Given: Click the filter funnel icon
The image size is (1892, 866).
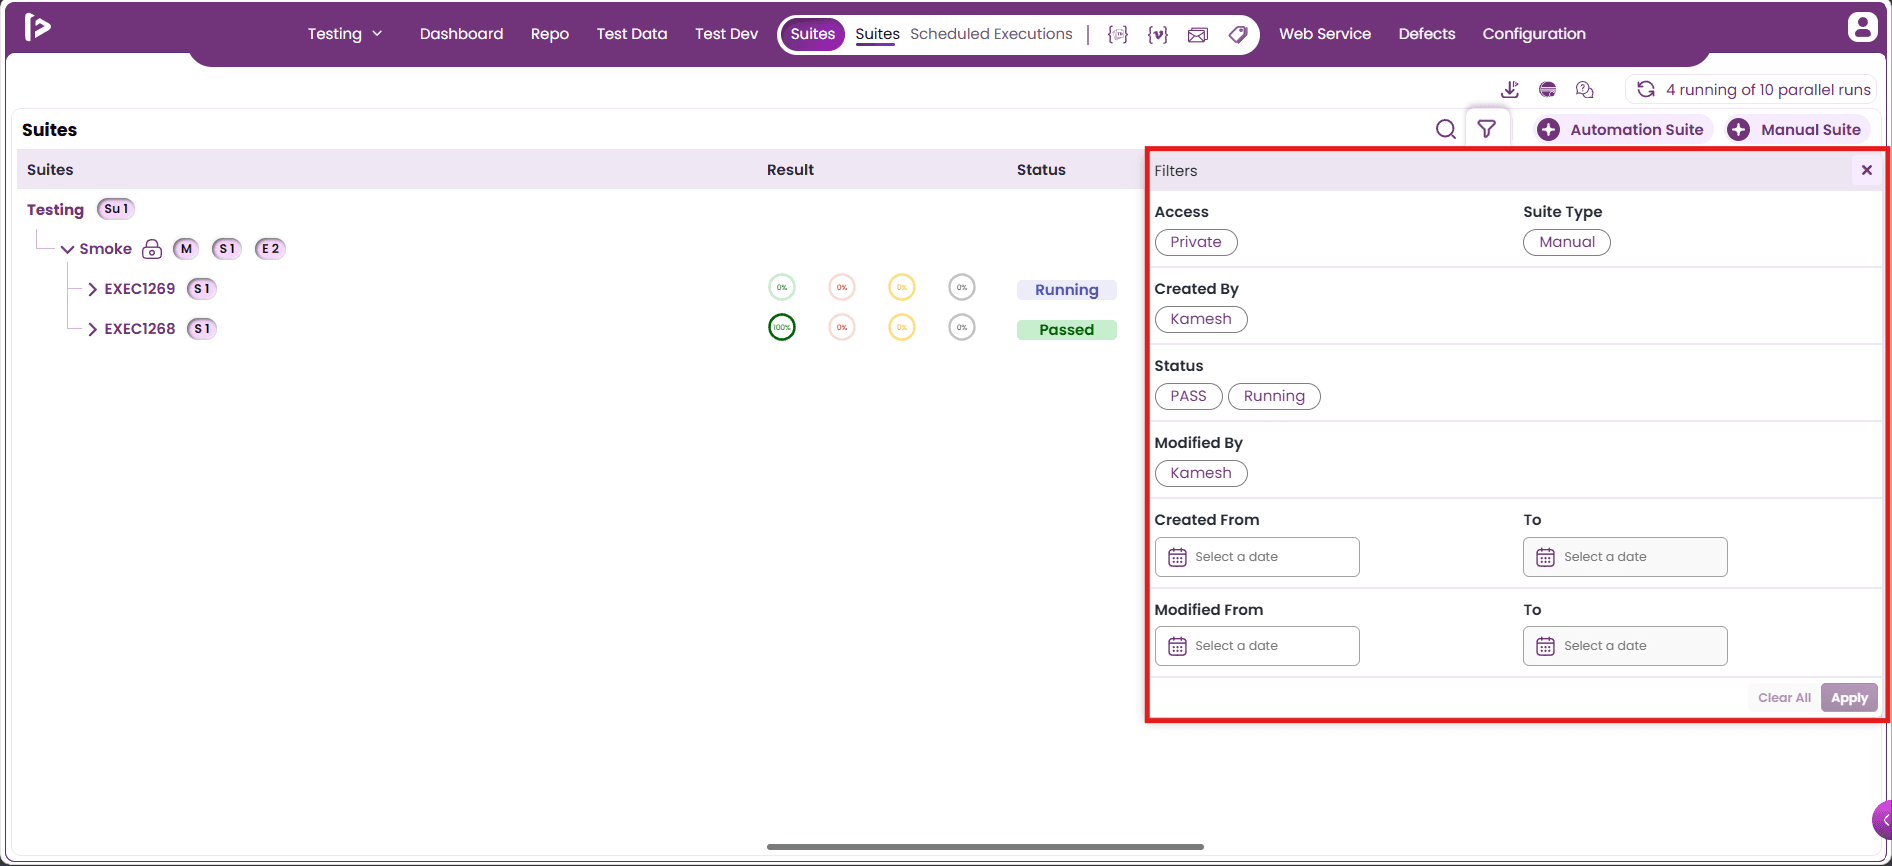Looking at the screenshot, I should pyautogui.click(x=1487, y=129).
